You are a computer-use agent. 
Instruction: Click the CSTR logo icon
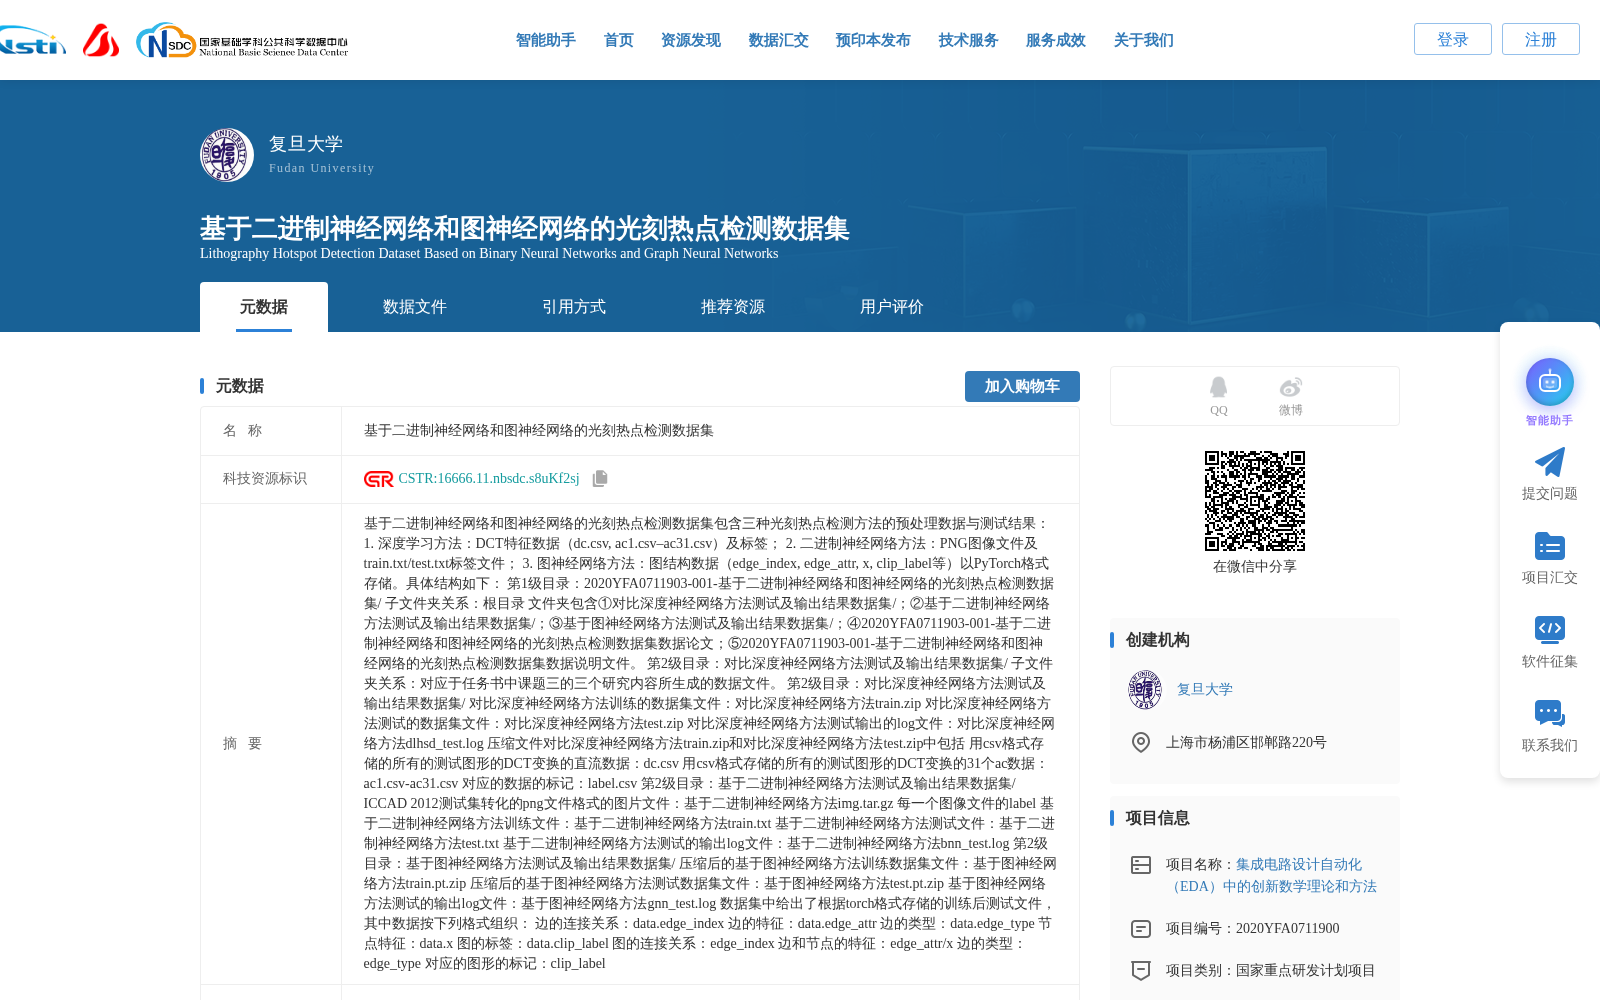click(378, 479)
